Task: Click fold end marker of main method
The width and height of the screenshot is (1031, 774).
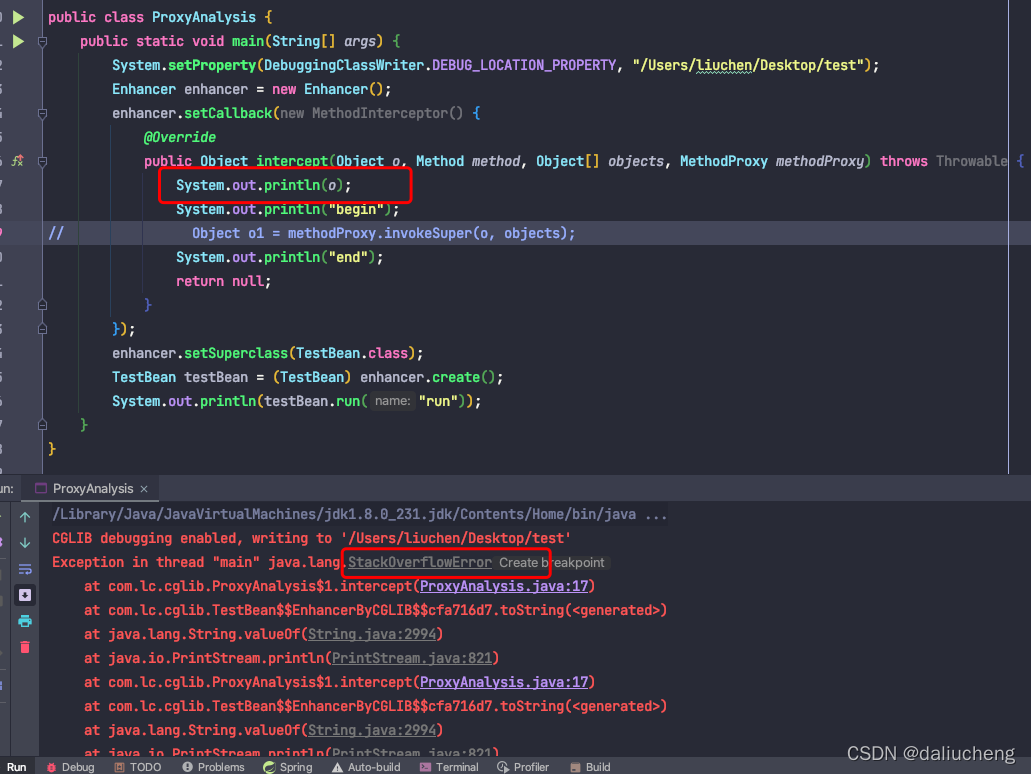Action: [x=43, y=425]
